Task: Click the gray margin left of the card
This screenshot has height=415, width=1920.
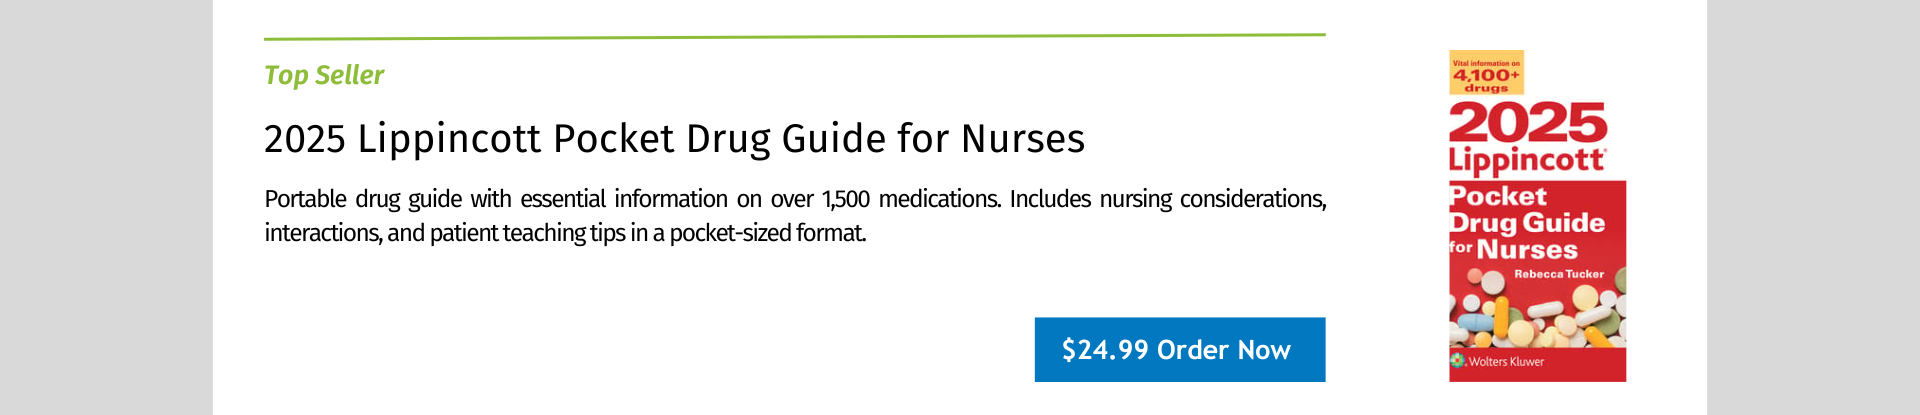Action: click(x=106, y=207)
